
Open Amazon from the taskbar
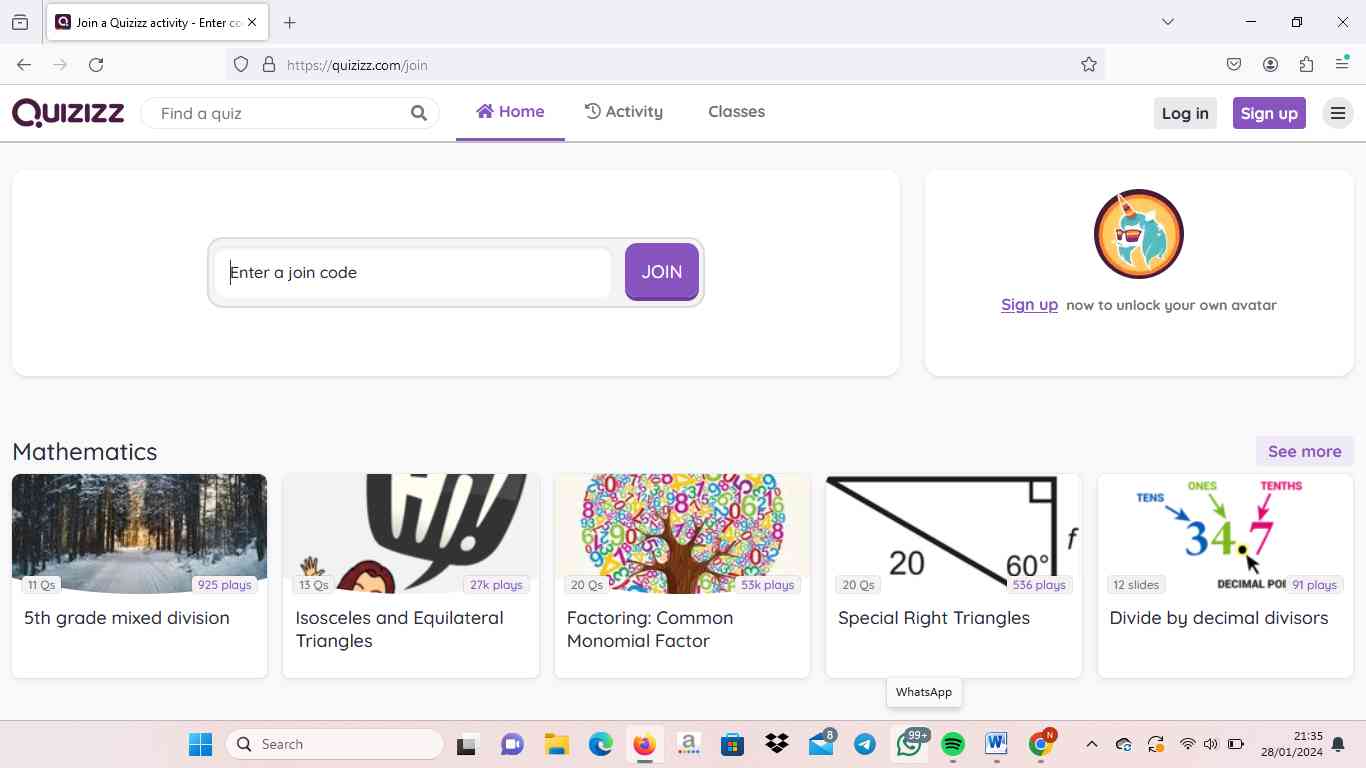688,744
